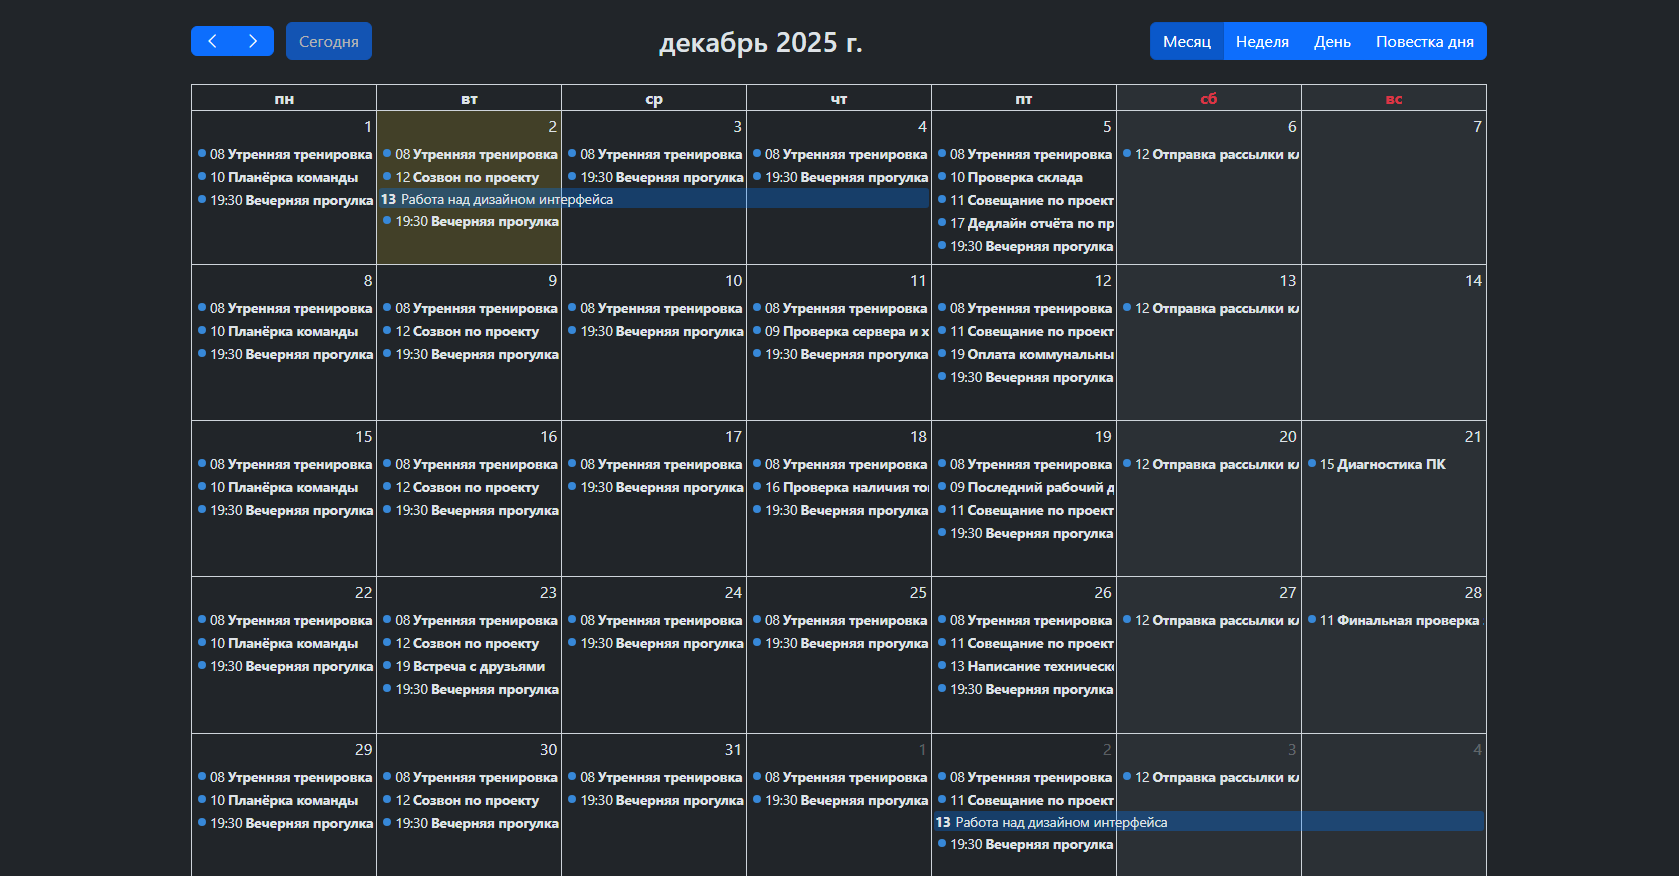The width and height of the screenshot is (1679, 876).
Task: Select day number 14 in the calendar
Action: (1473, 281)
